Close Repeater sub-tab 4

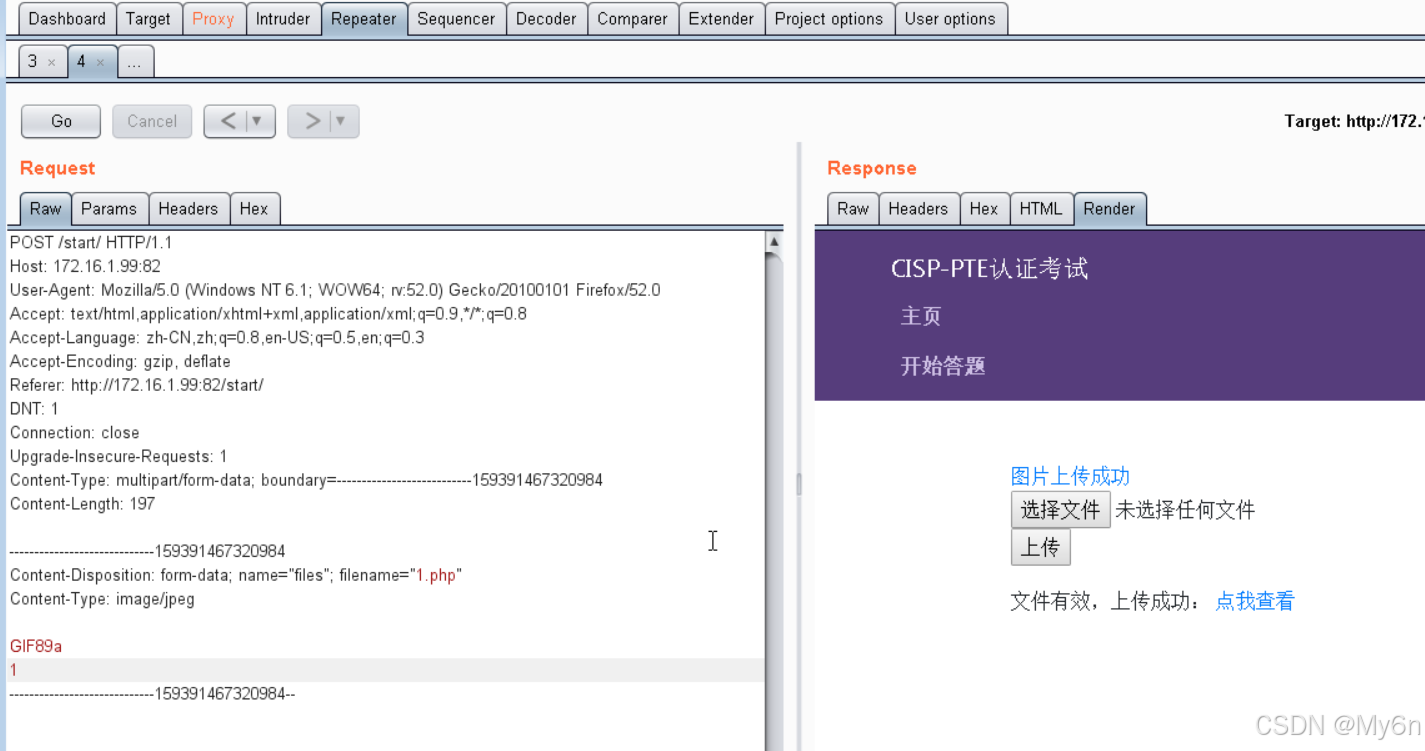click(100, 63)
